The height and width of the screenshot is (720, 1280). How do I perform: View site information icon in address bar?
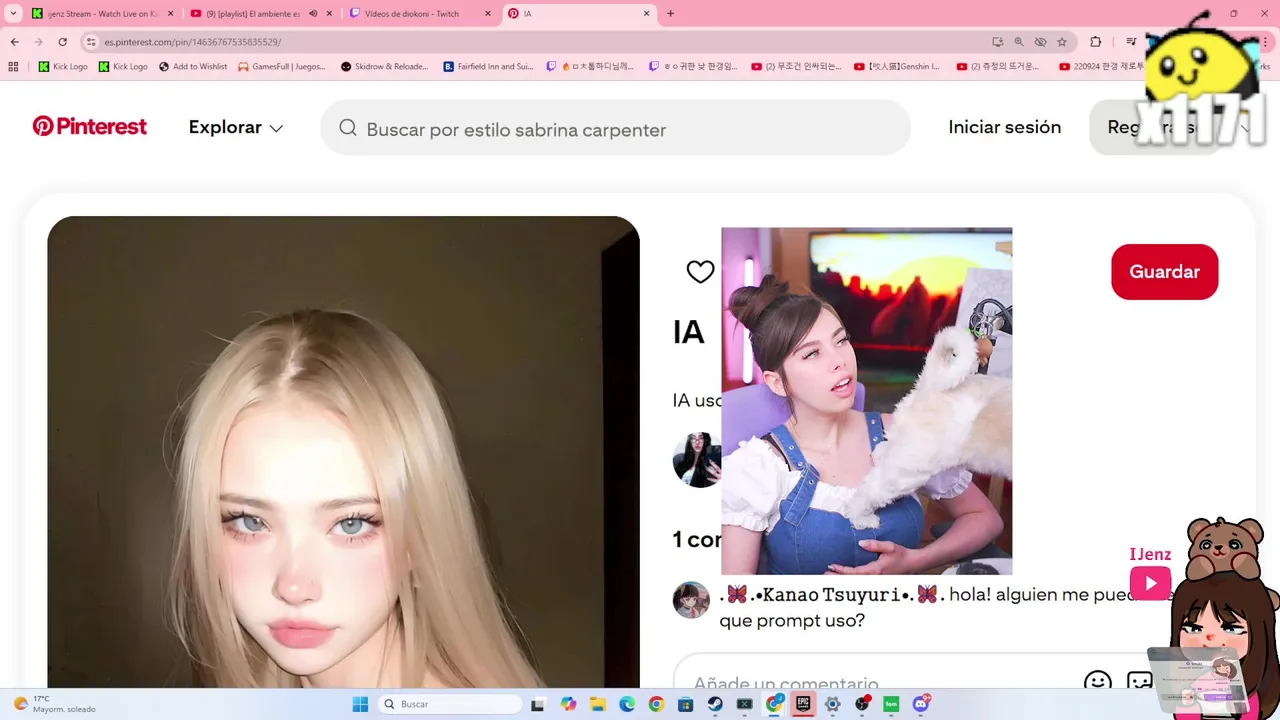[91, 42]
